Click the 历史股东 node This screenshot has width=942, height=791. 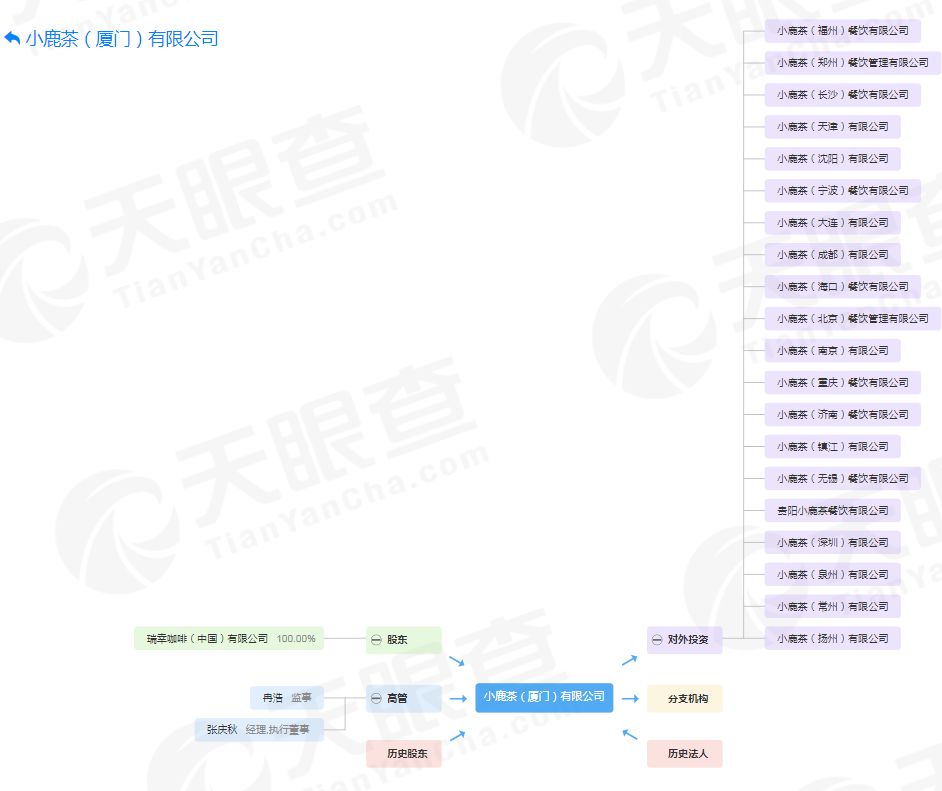404,753
